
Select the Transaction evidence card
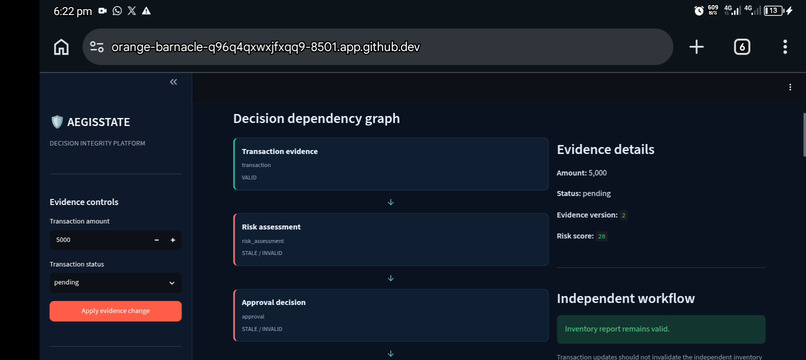(x=391, y=164)
